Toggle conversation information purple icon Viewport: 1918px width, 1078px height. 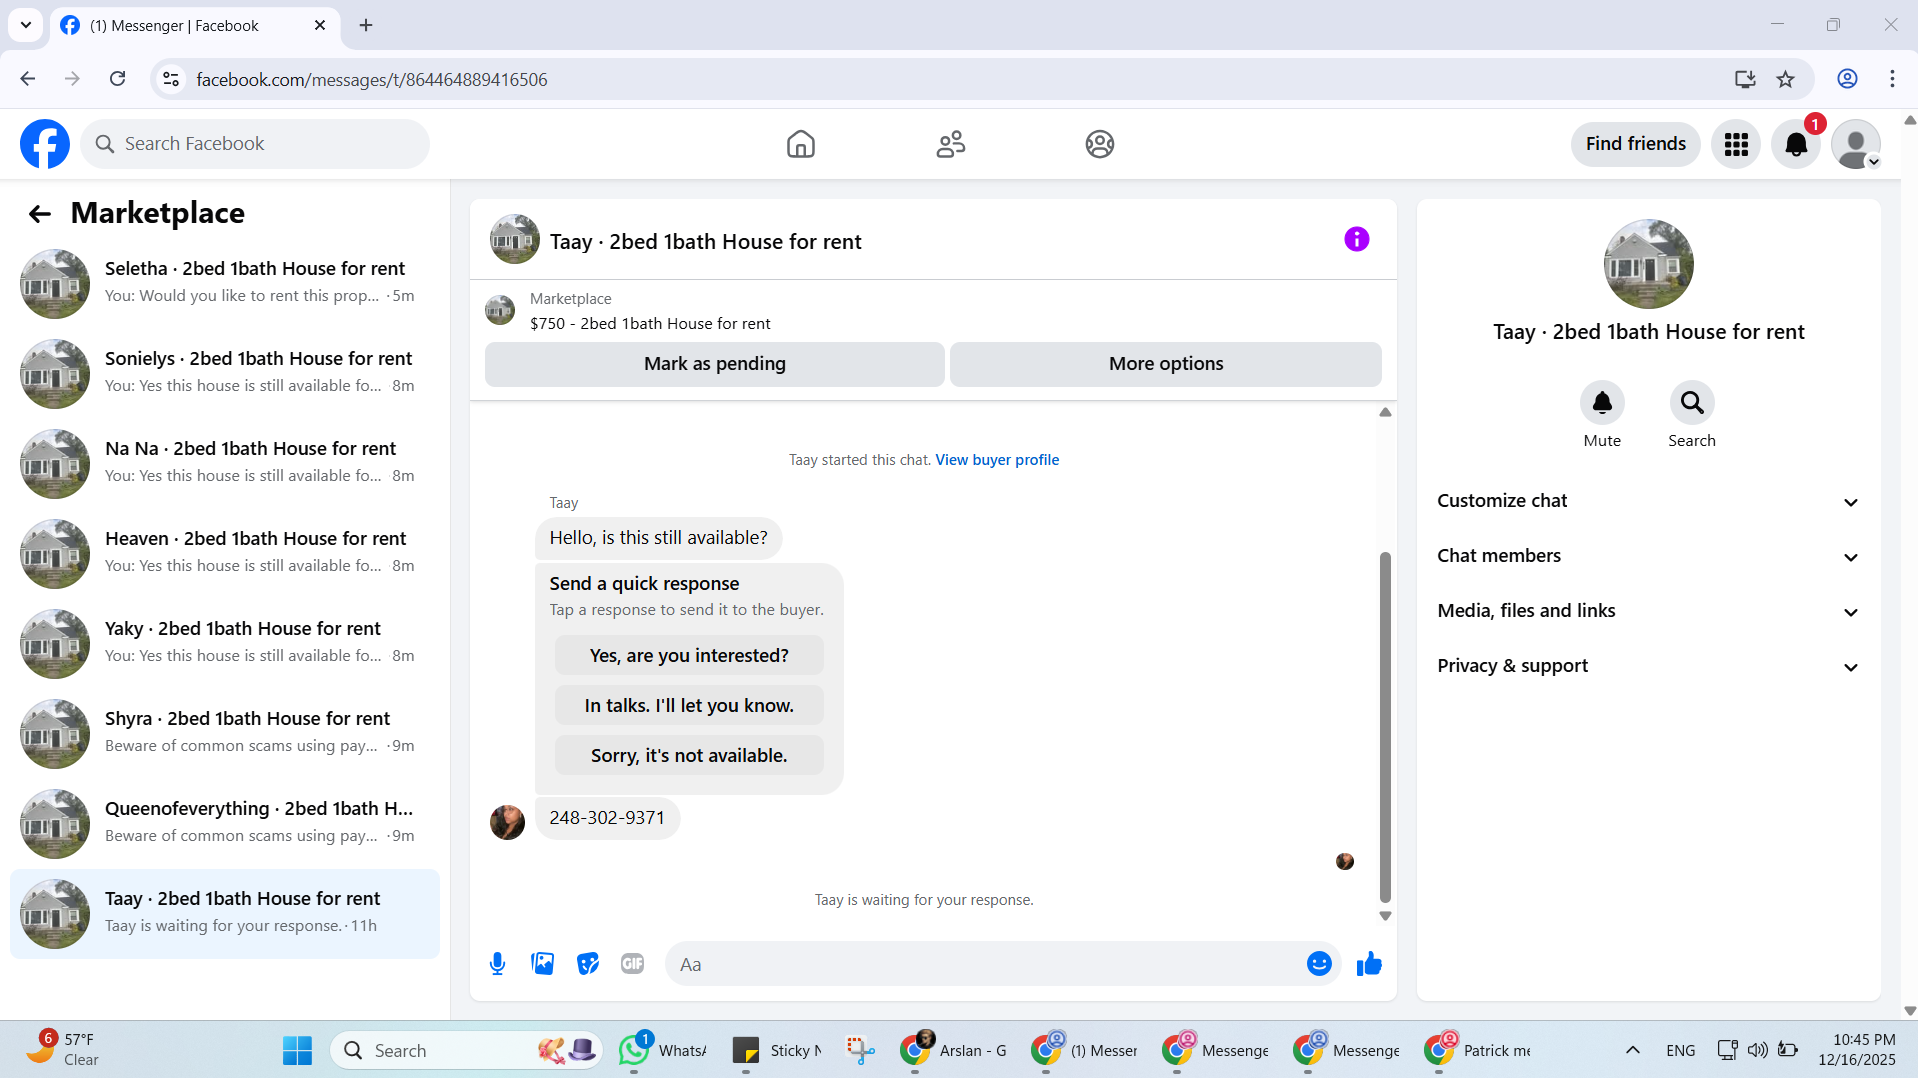[x=1356, y=239]
